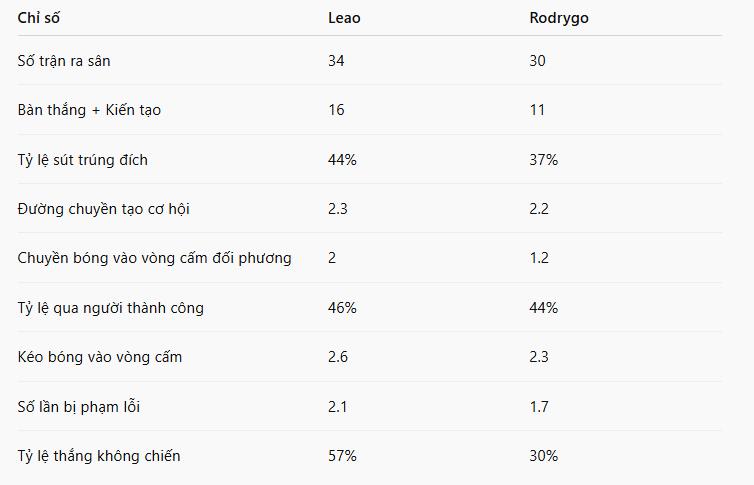Click Leao's 46% dribble success value
754x485 pixels.
(x=342, y=308)
